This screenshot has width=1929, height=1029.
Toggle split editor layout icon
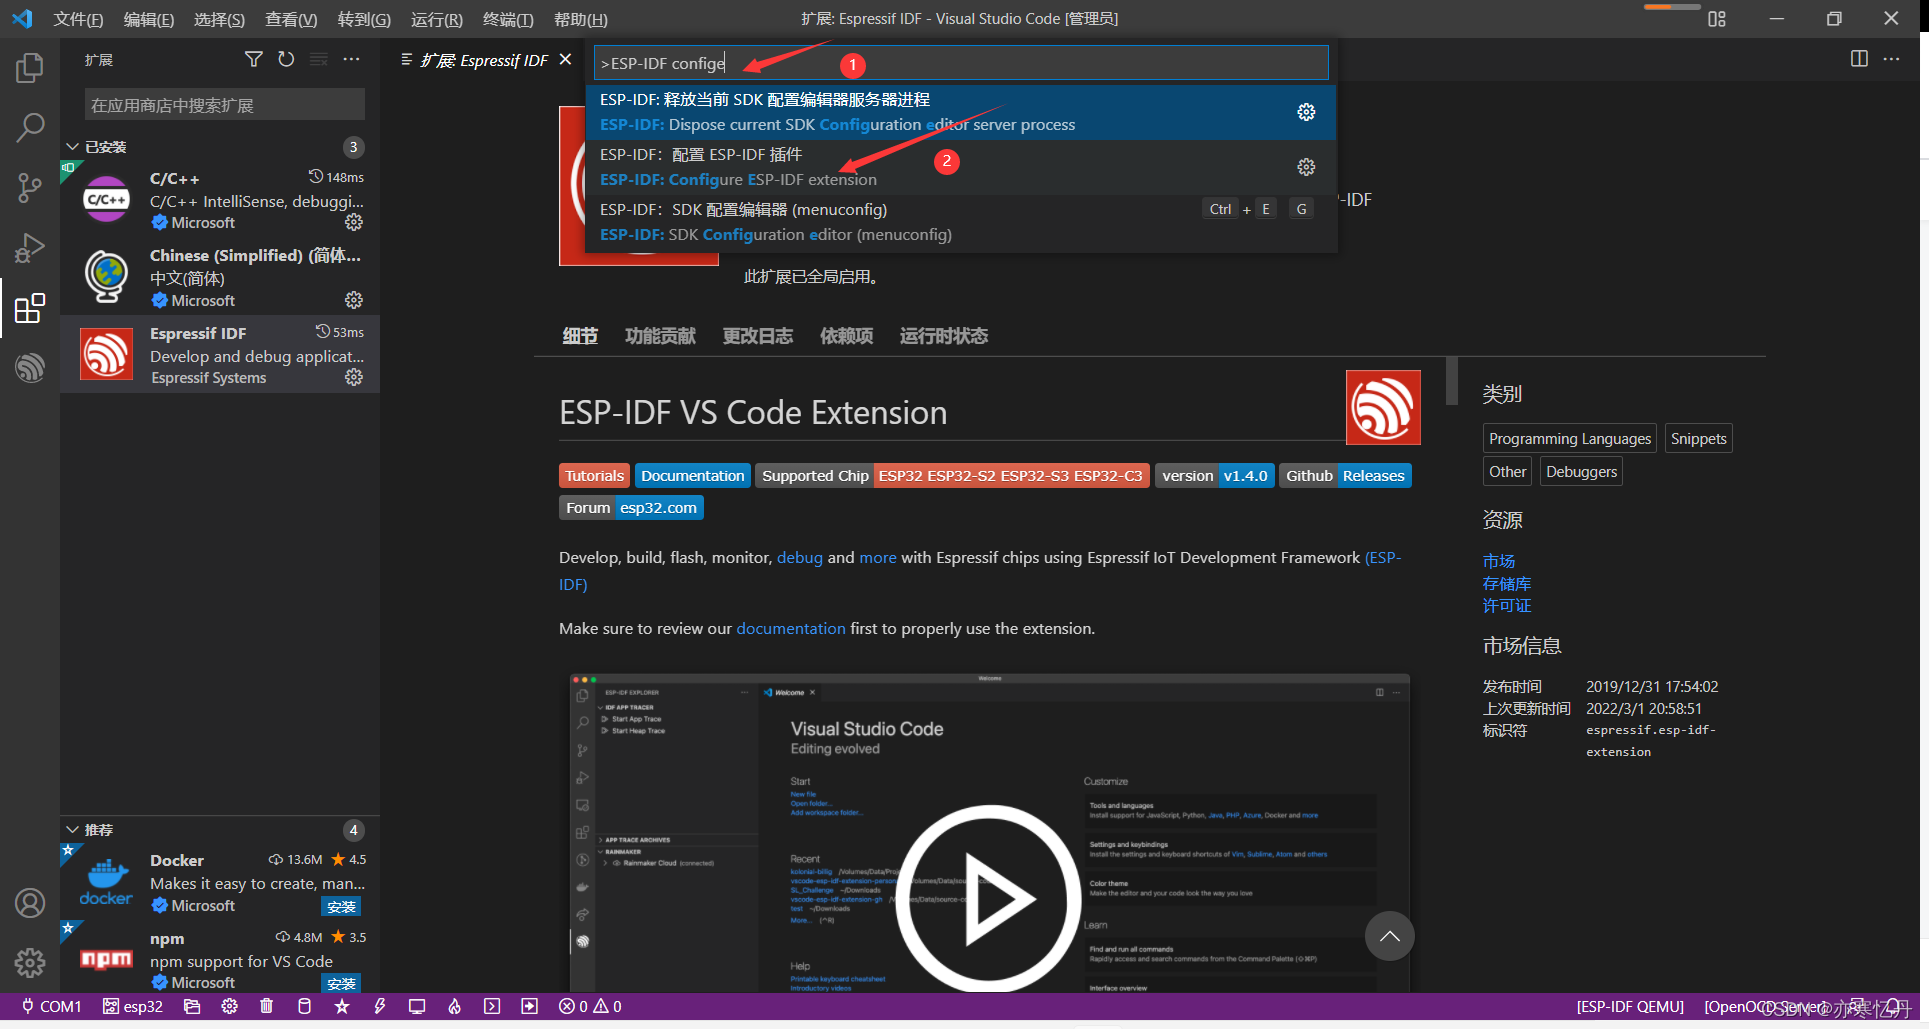tap(1859, 59)
